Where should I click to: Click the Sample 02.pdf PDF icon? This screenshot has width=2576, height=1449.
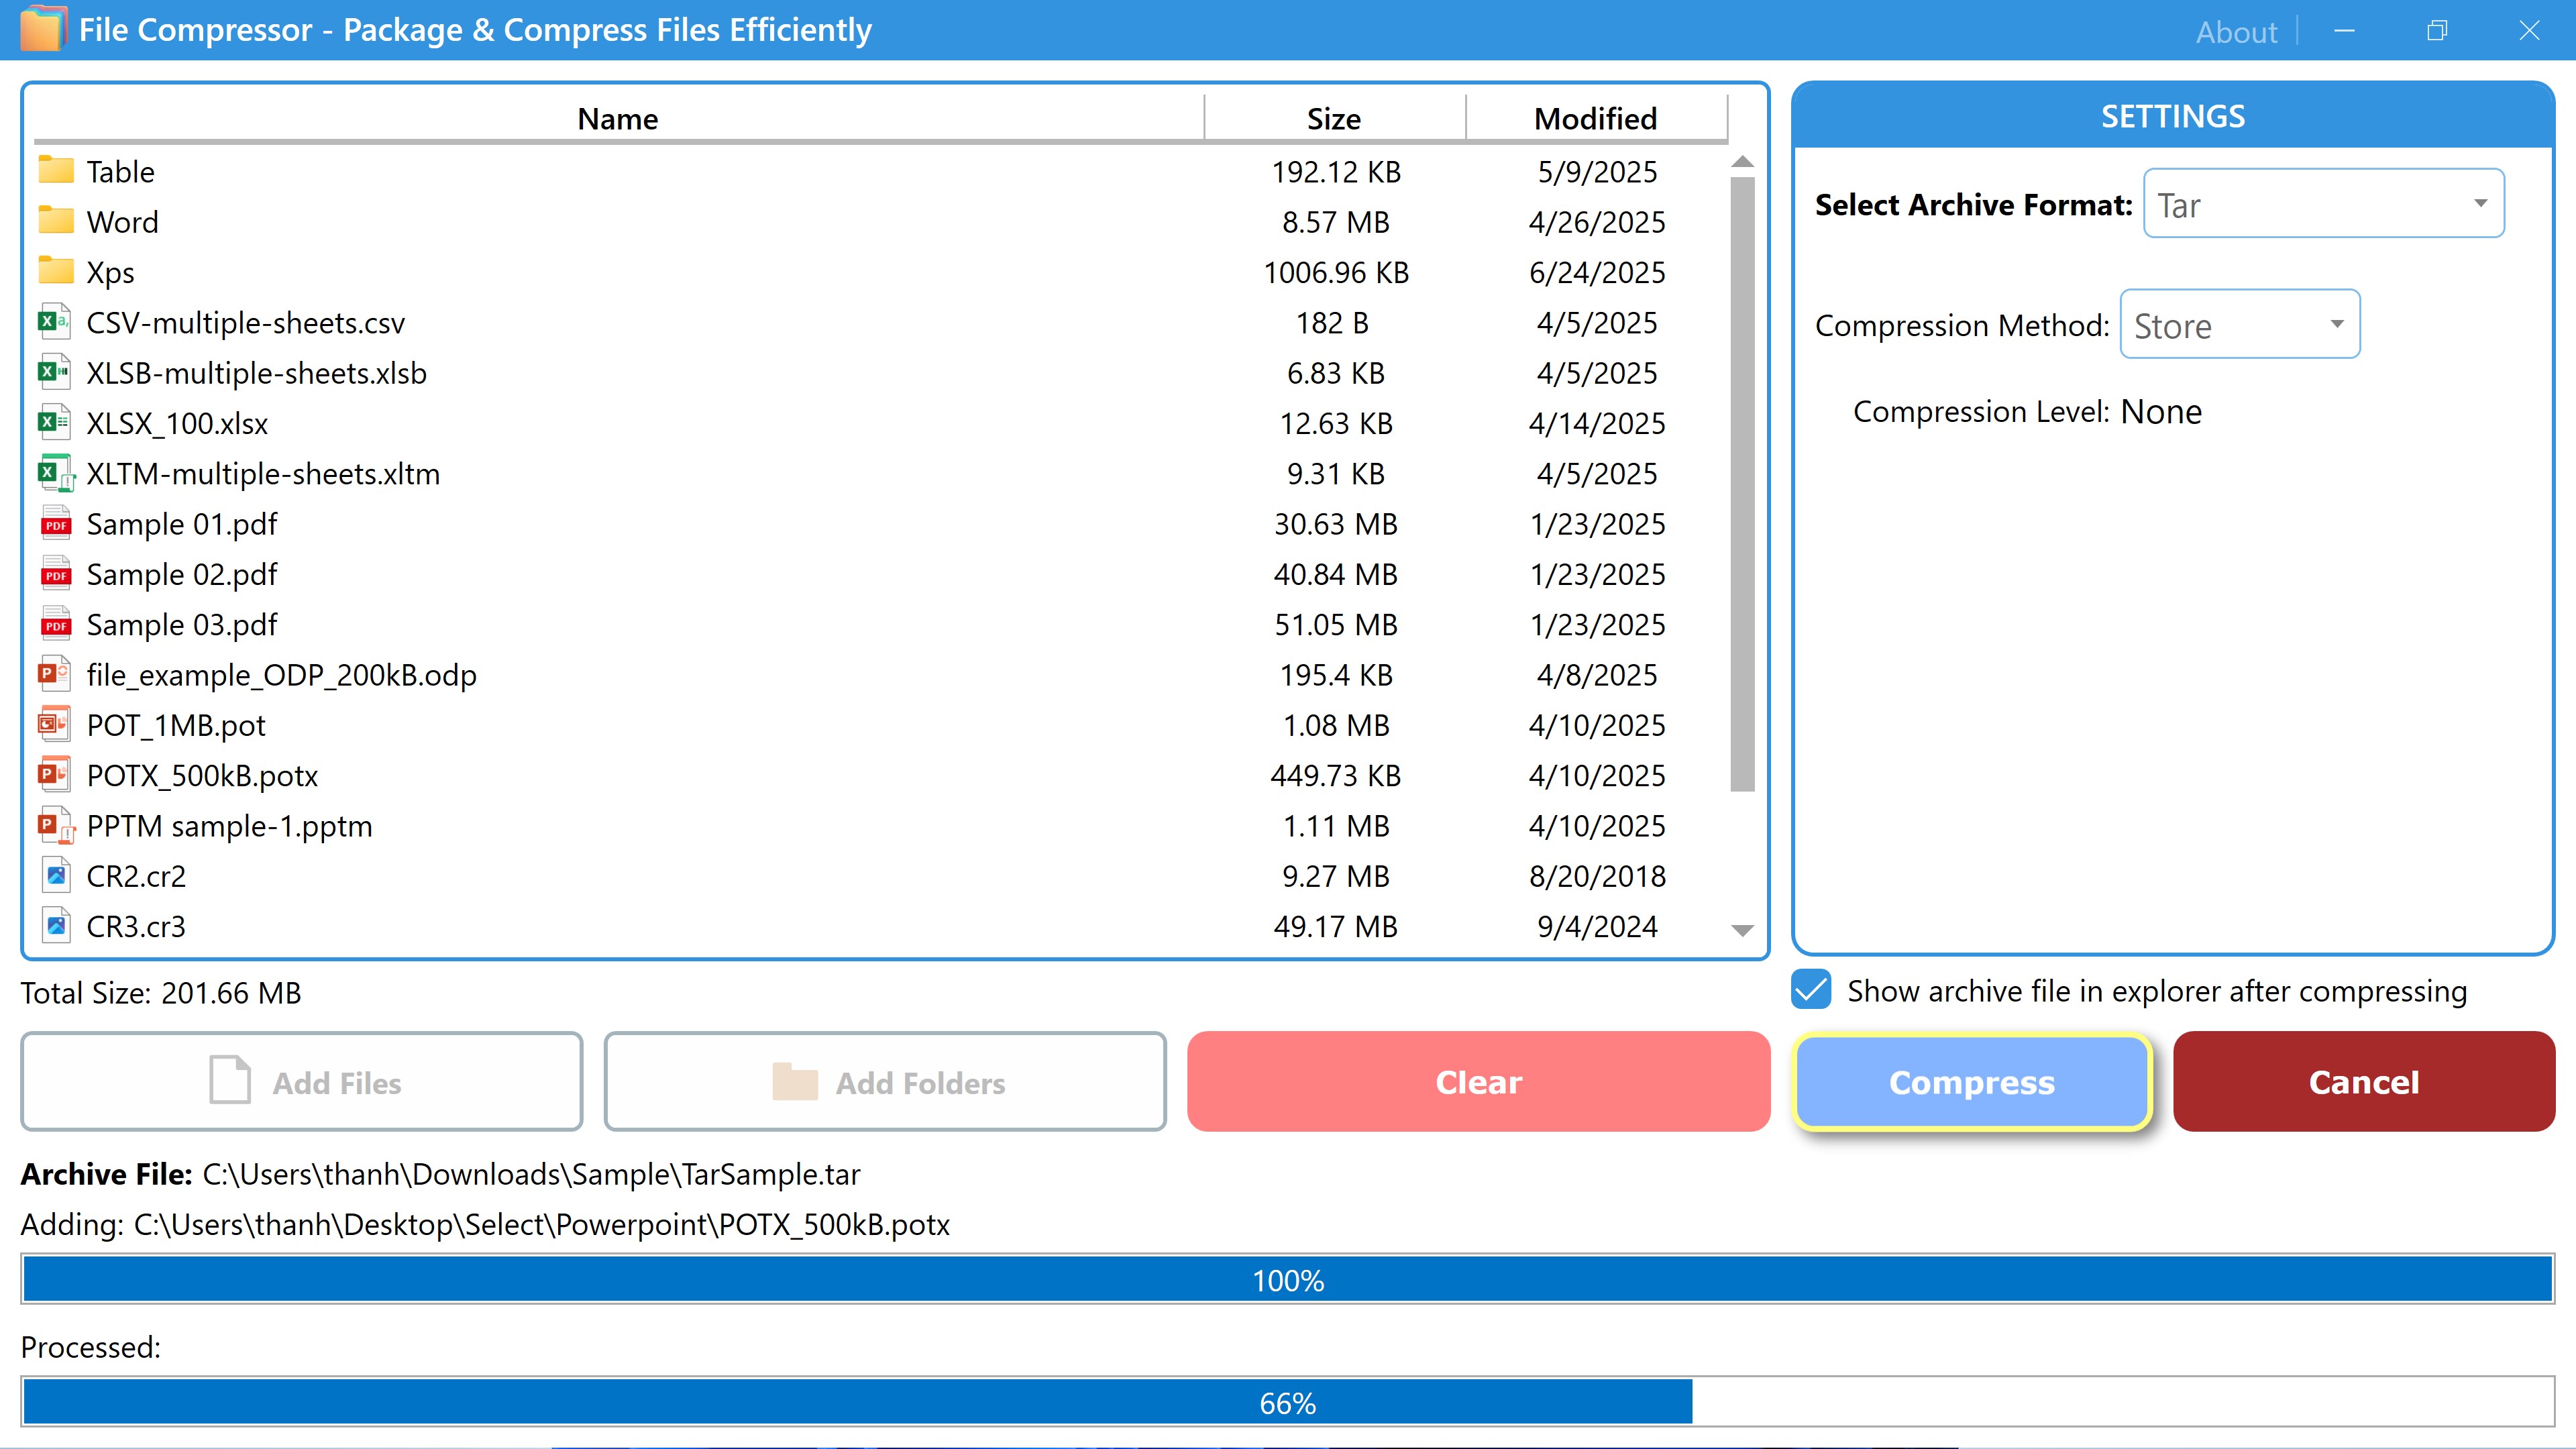(56, 574)
